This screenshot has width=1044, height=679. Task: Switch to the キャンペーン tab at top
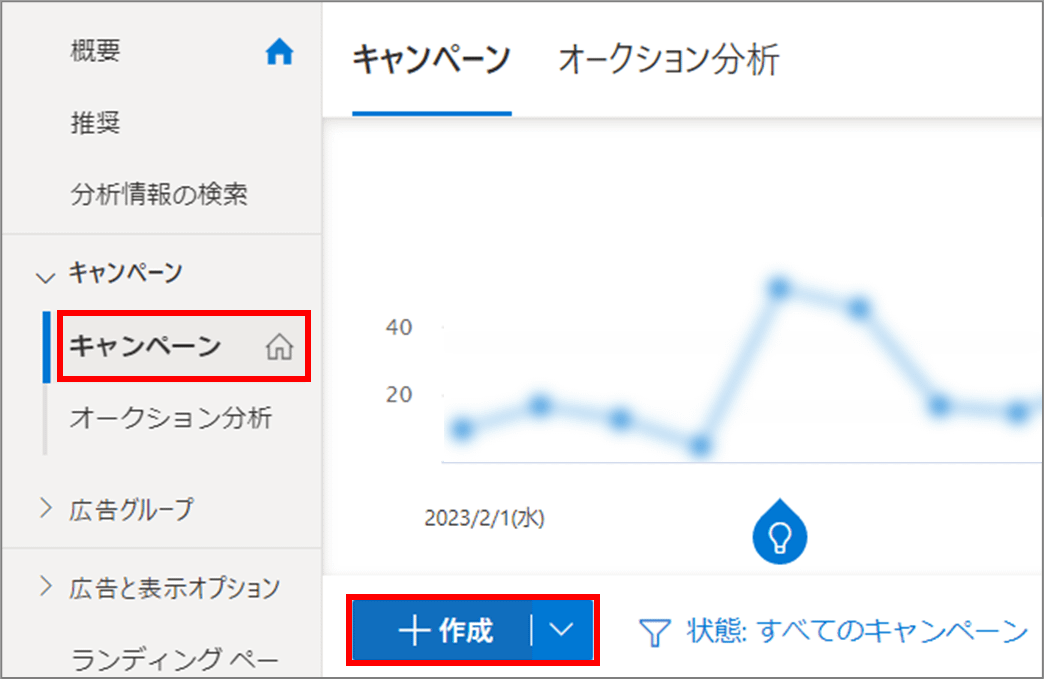[432, 60]
